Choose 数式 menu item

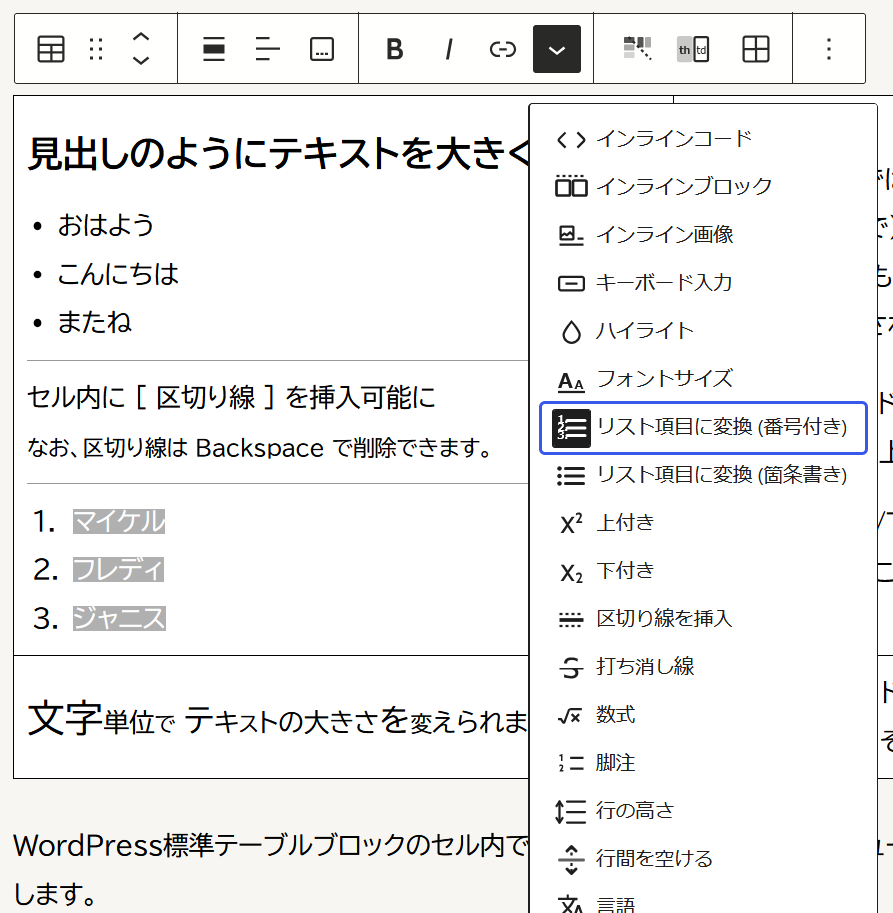pyautogui.click(x=703, y=715)
